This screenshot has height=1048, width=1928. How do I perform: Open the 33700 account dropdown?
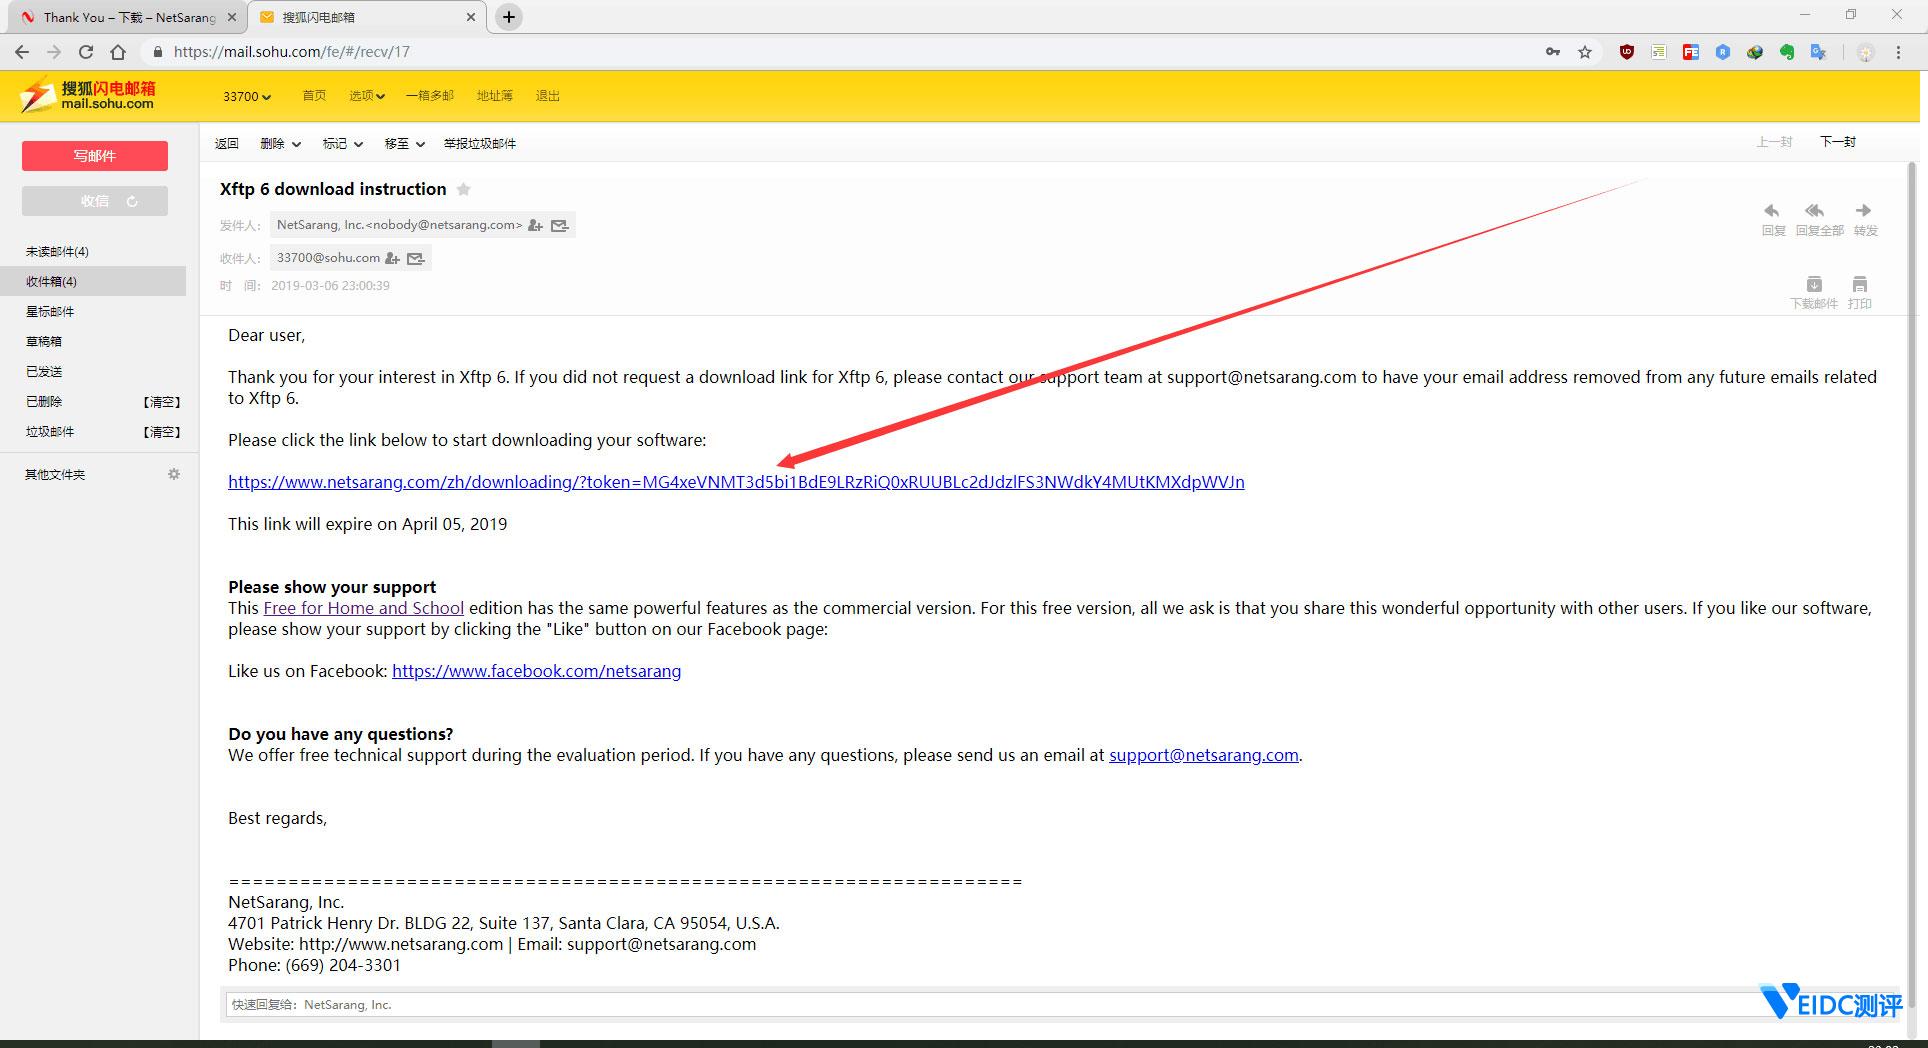[246, 97]
